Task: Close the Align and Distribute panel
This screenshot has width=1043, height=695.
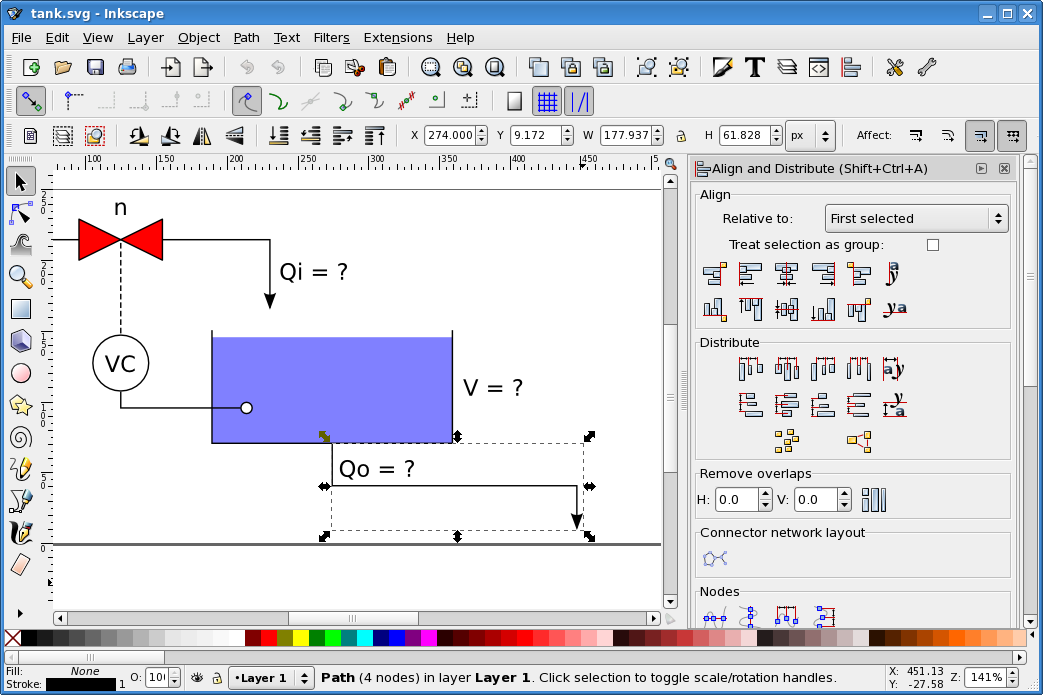Action: click(1004, 169)
